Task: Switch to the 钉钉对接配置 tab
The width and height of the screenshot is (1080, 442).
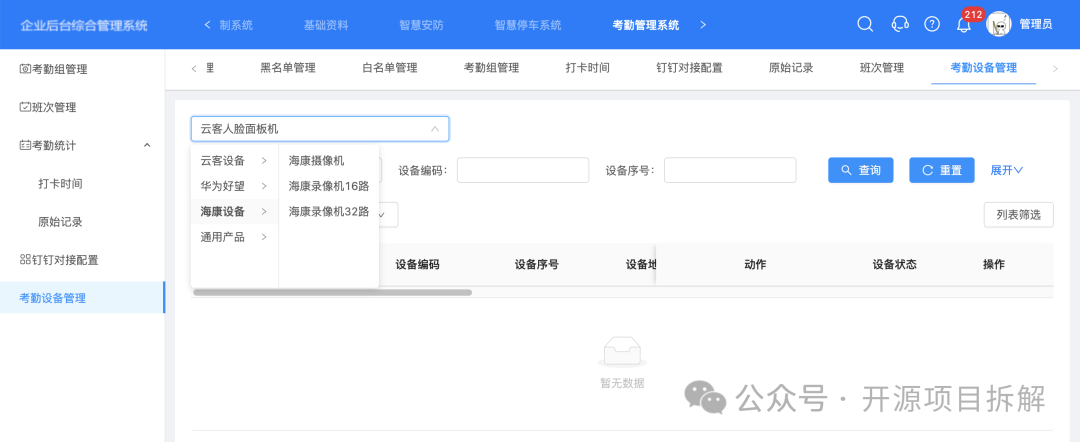Action: pos(689,68)
